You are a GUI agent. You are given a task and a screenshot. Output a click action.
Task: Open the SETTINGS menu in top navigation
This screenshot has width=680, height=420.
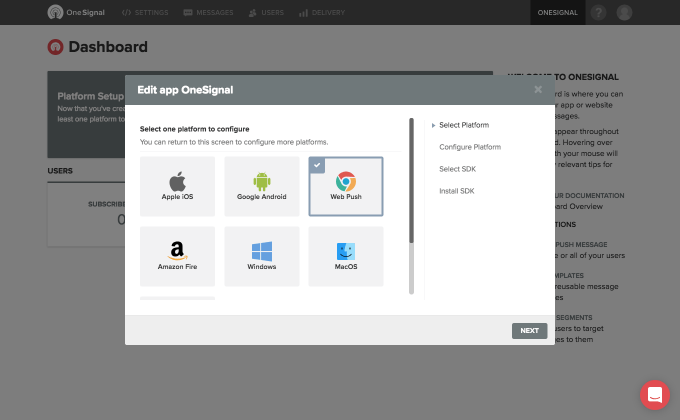pos(145,13)
